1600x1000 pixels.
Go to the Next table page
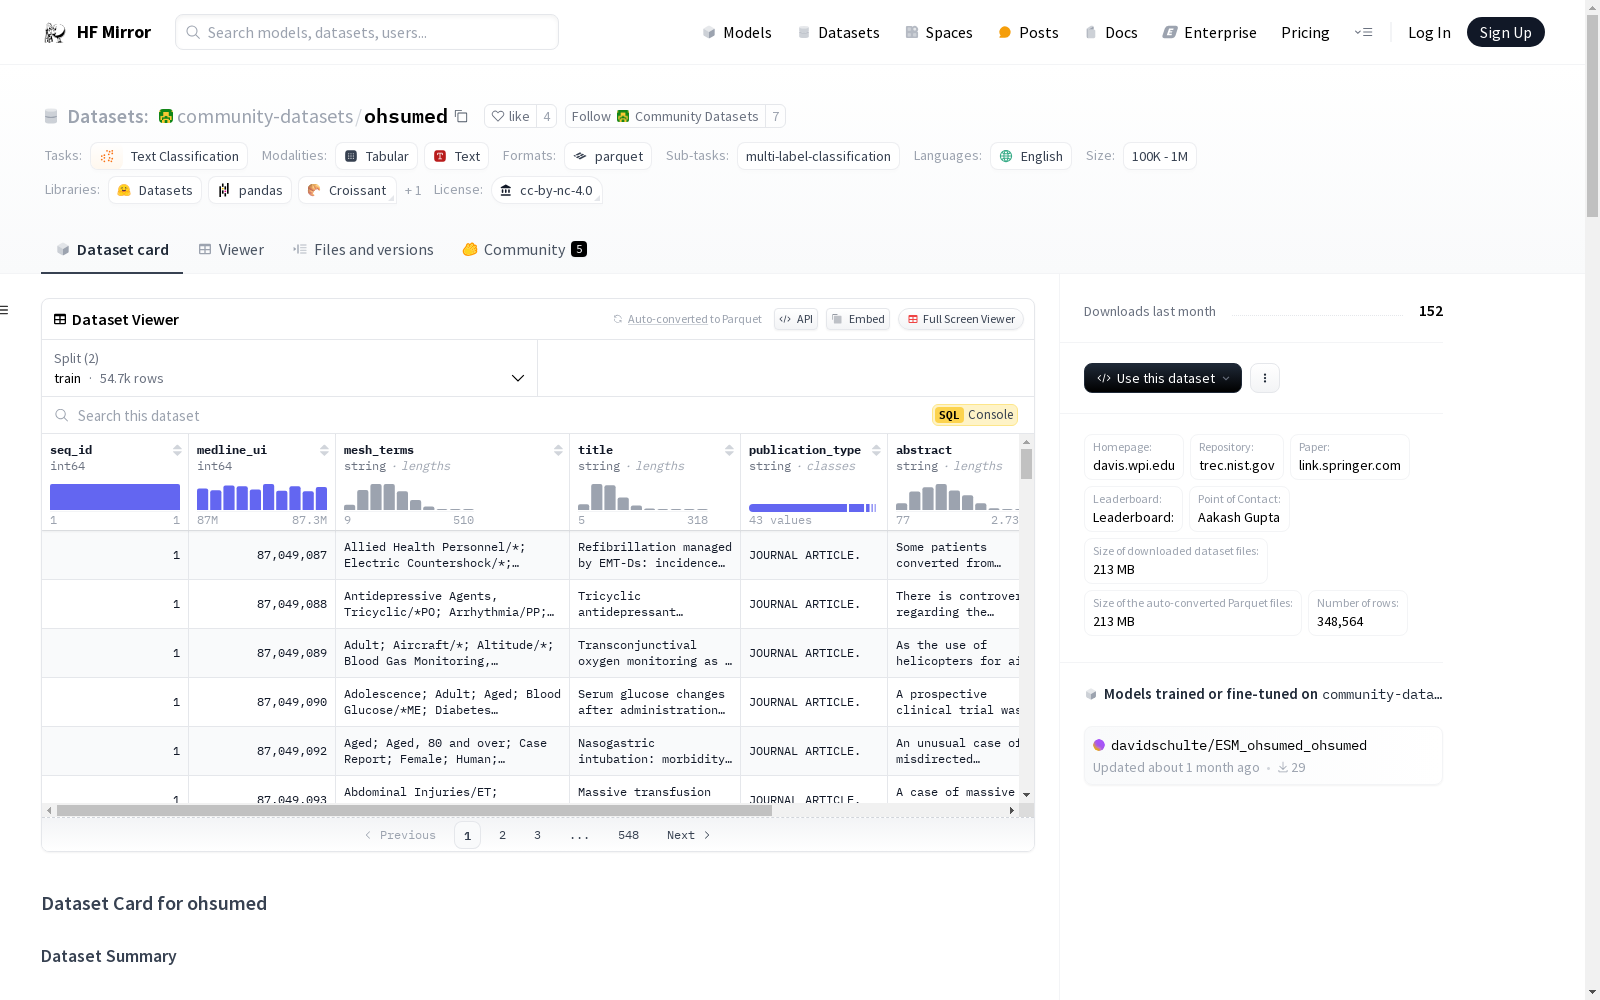(x=689, y=835)
